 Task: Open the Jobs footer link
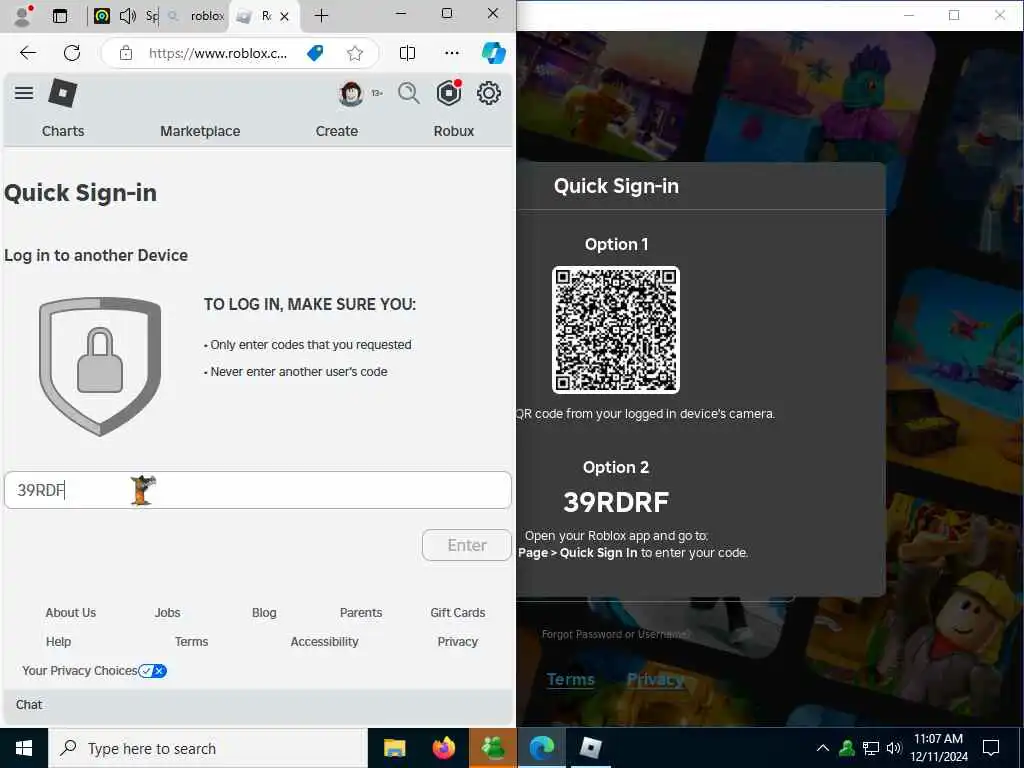click(167, 613)
